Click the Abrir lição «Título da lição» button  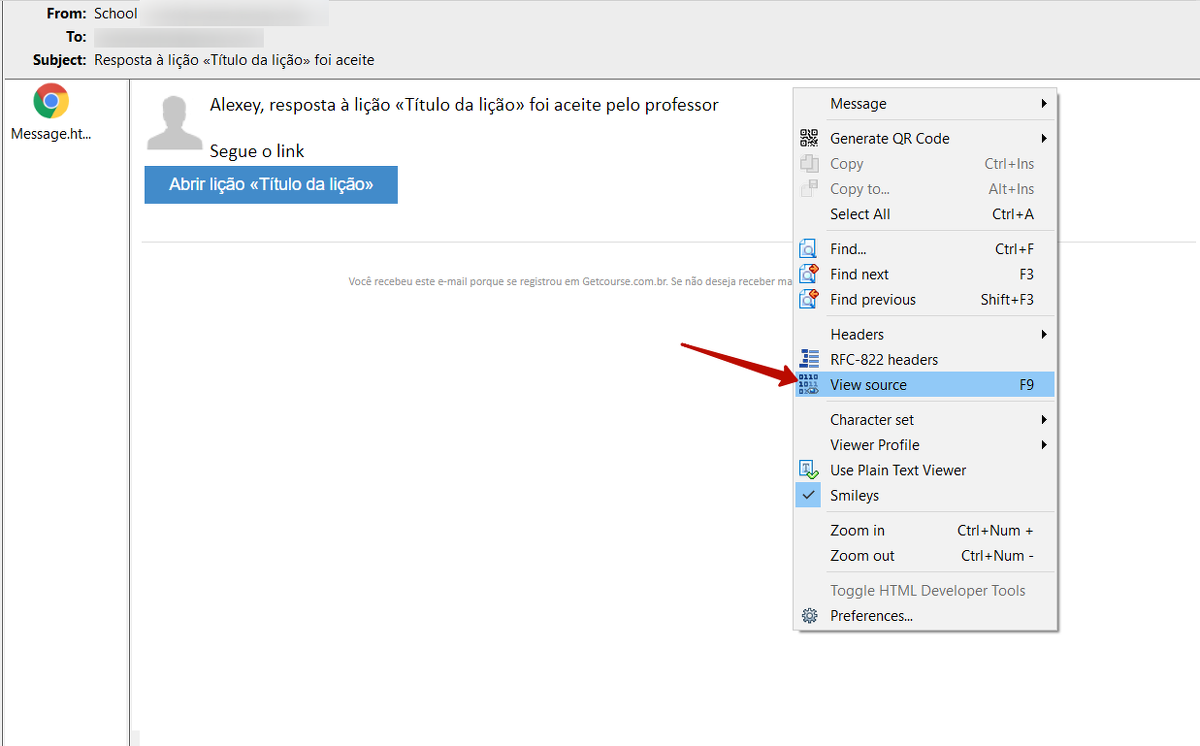pyautogui.click(x=271, y=185)
